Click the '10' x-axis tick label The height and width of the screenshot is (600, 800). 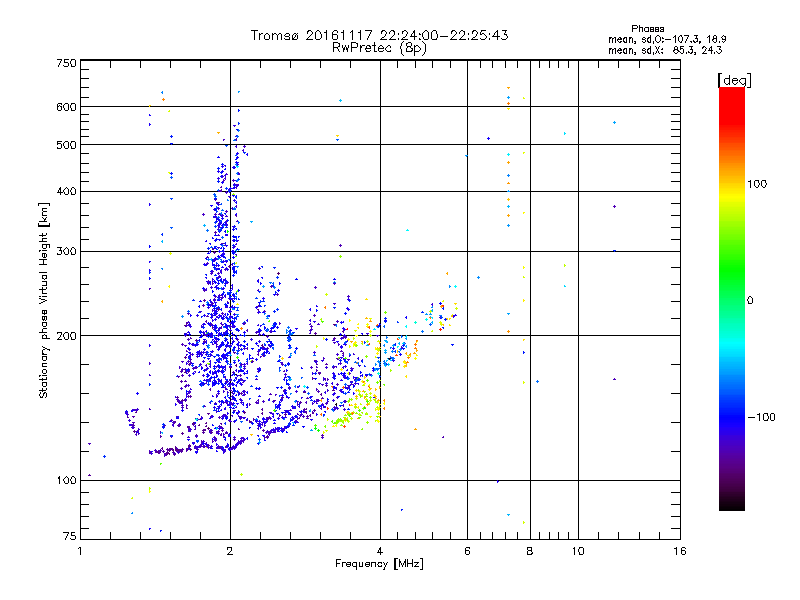coord(578,551)
